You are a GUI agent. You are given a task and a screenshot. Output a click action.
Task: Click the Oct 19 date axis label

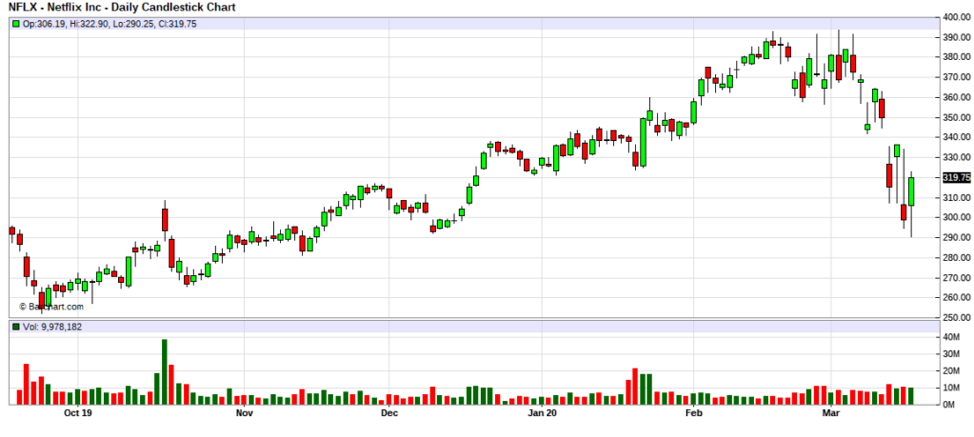(x=79, y=413)
